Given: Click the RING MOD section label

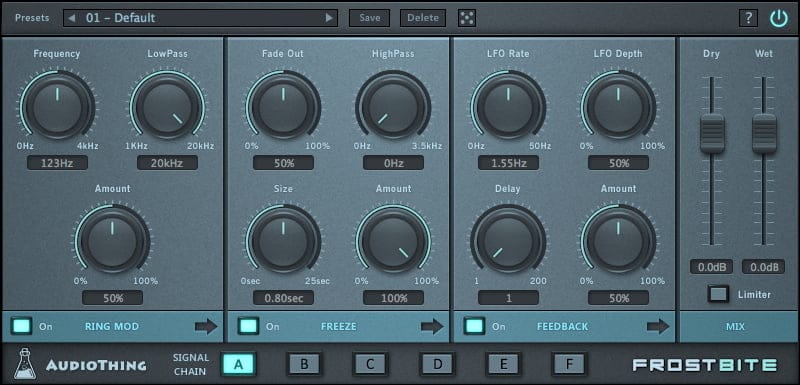Looking at the screenshot, I should (x=112, y=326).
